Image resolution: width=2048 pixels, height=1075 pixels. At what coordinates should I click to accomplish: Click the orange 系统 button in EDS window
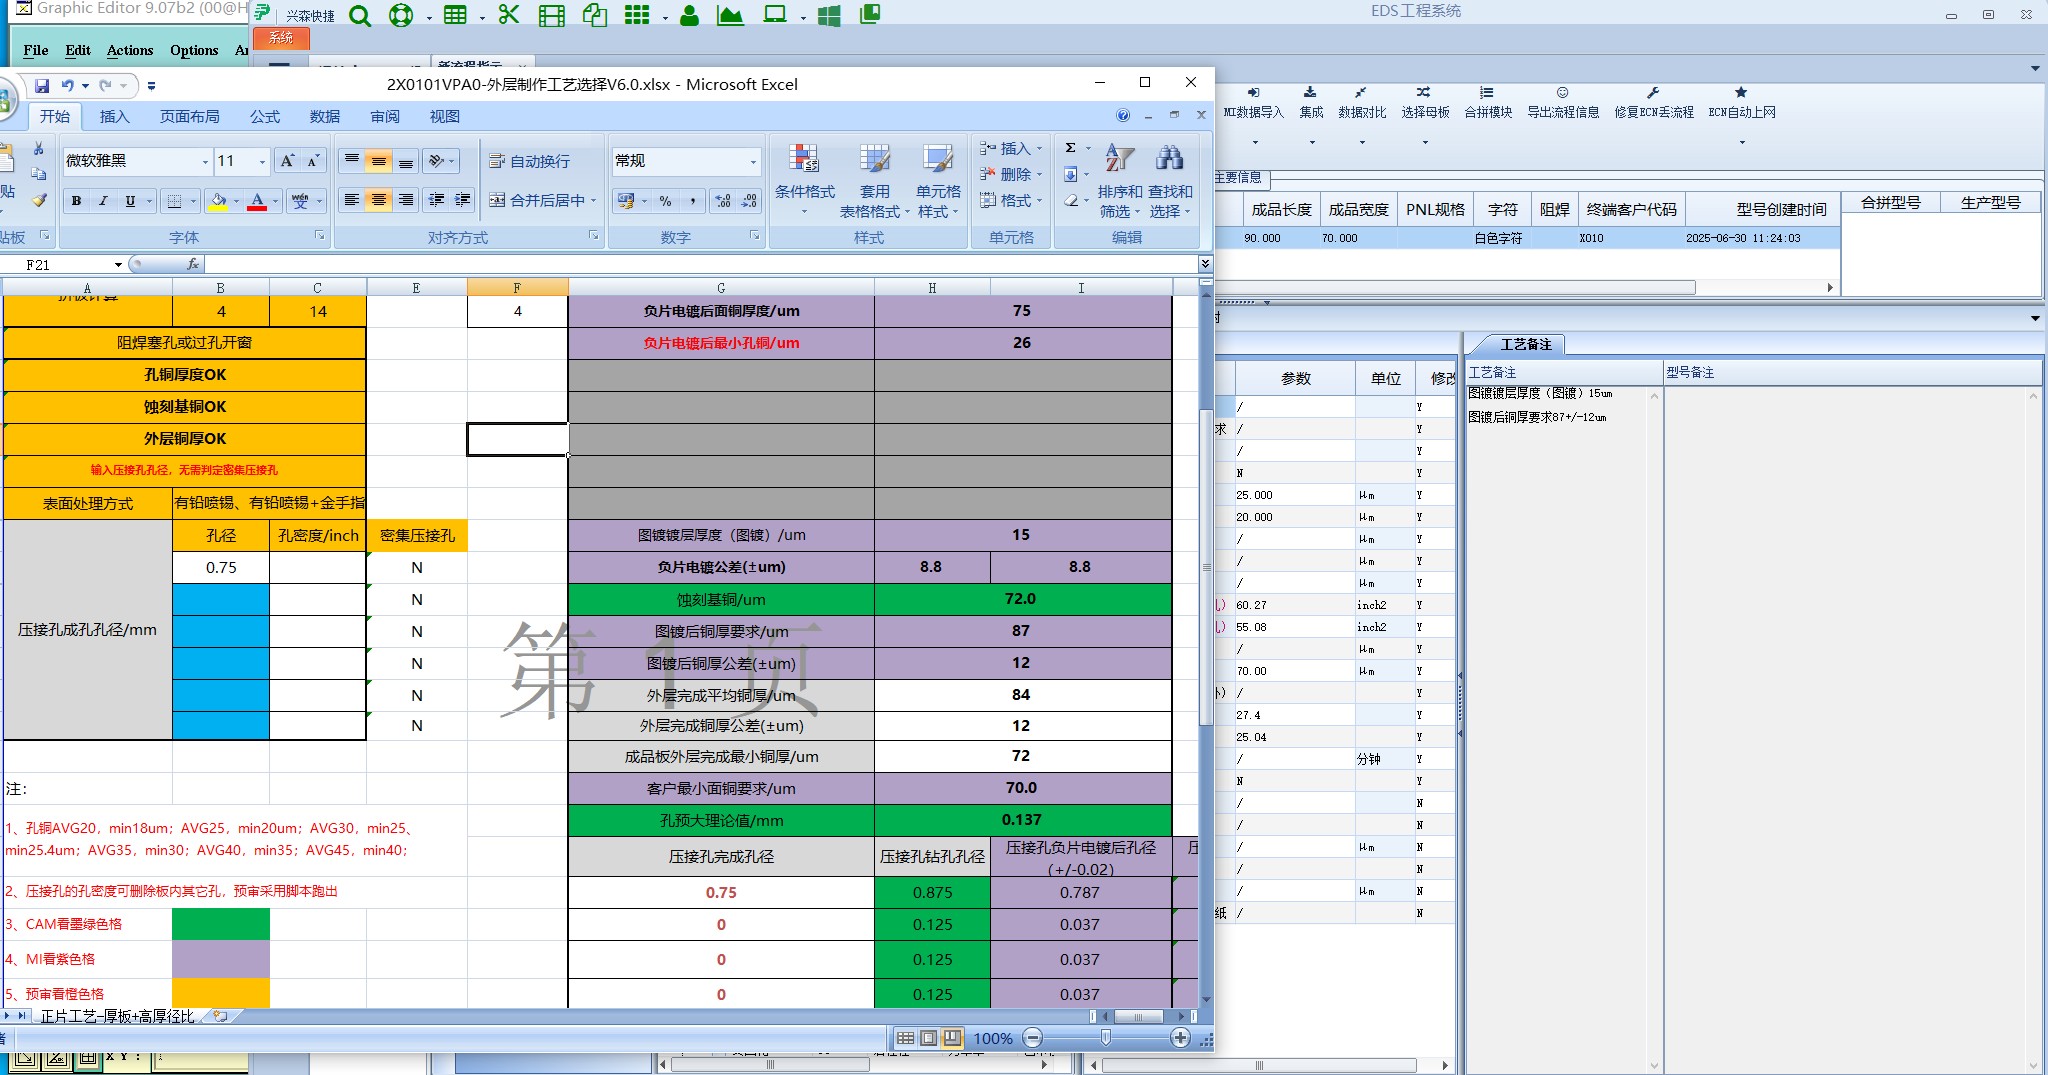(281, 38)
